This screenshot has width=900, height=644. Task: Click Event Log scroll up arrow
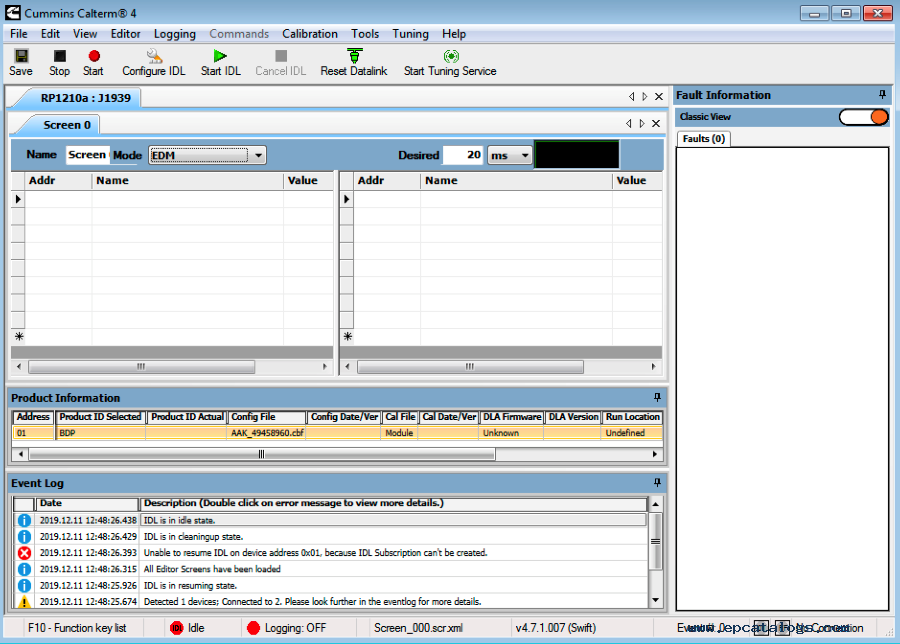pyautogui.click(x=655, y=504)
